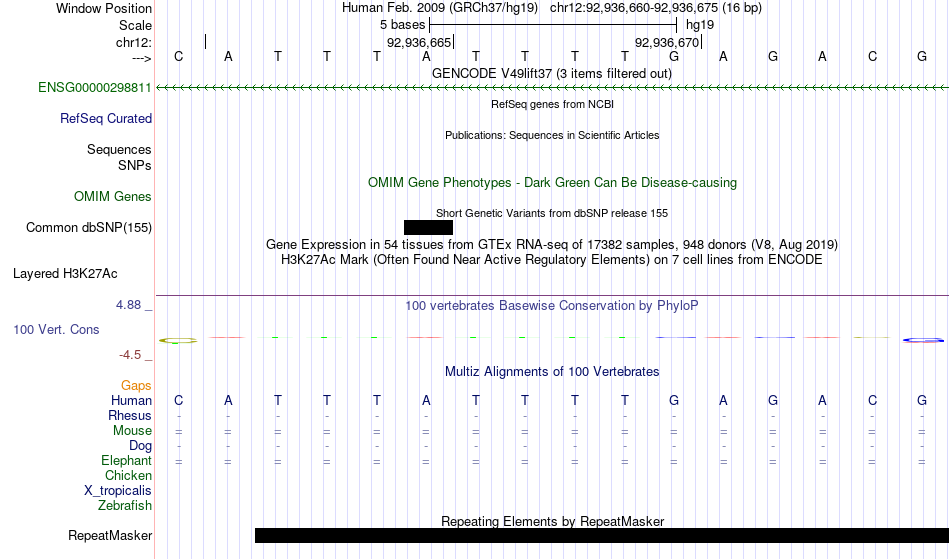
Task: Select the X_tropicalis alignment row label
Action: click(118, 491)
